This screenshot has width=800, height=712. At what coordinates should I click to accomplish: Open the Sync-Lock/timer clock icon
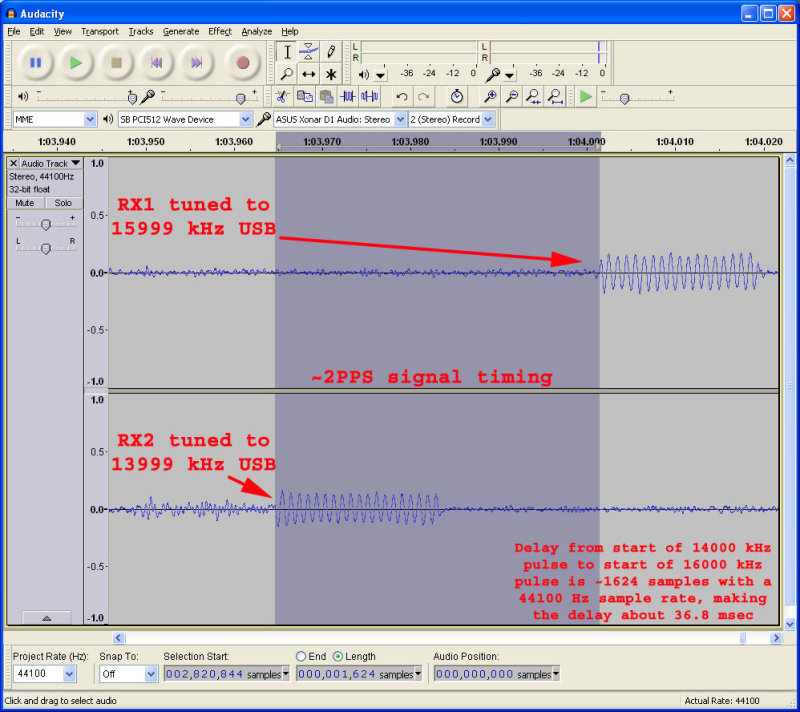tap(457, 96)
